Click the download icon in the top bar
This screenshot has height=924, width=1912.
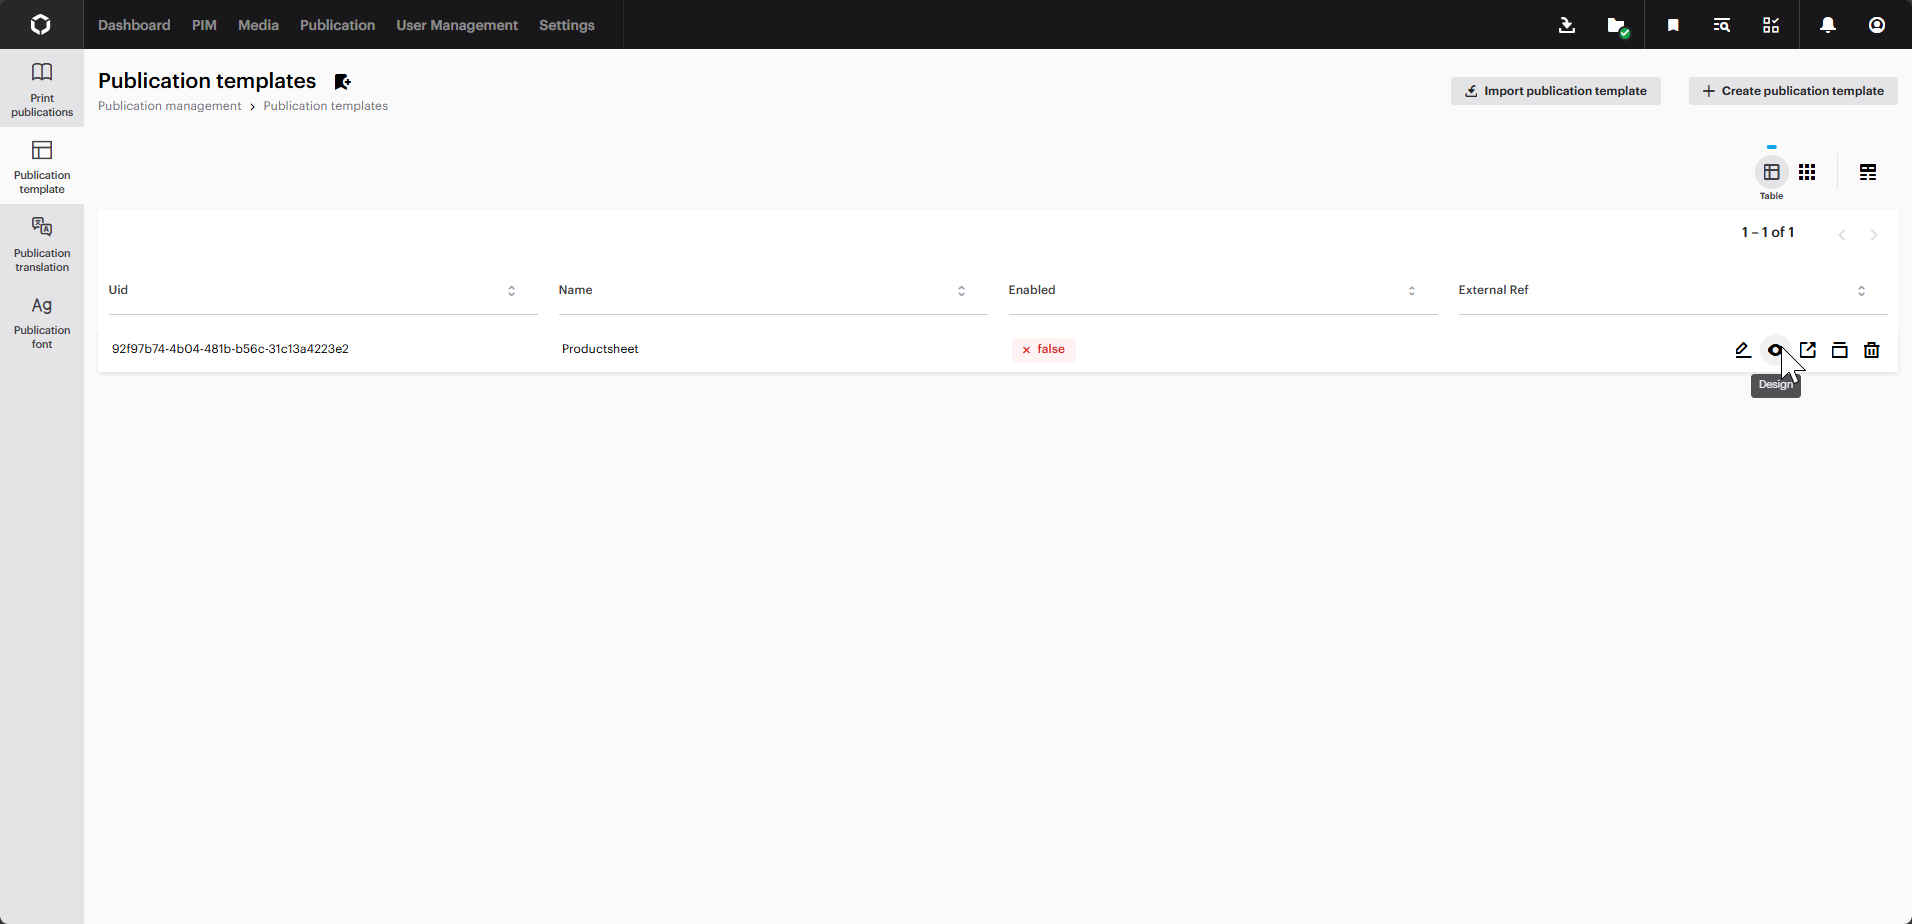click(1566, 25)
